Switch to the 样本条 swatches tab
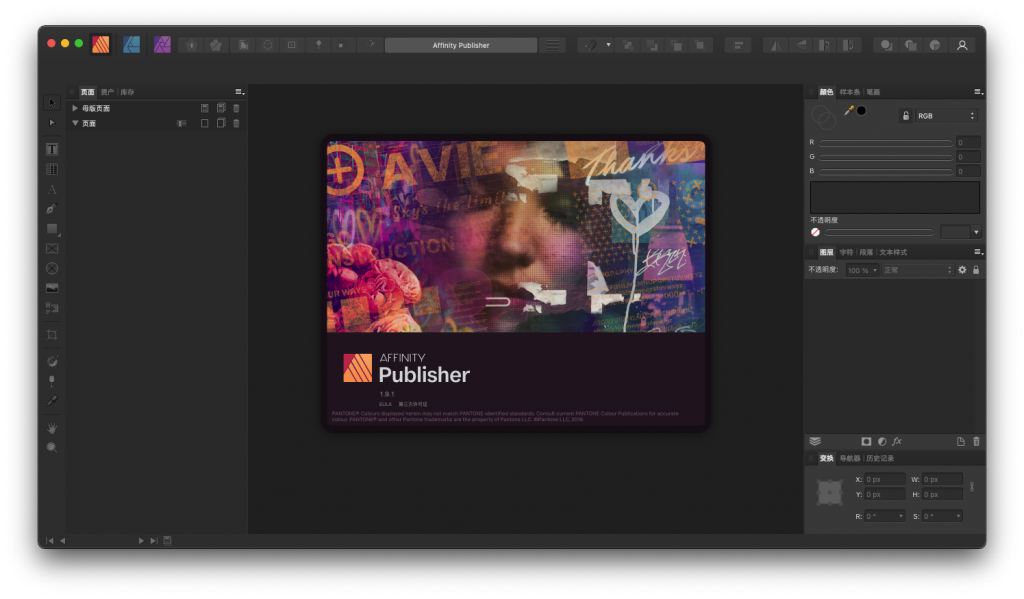The height and width of the screenshot is (599, 1024). (850, 92)
